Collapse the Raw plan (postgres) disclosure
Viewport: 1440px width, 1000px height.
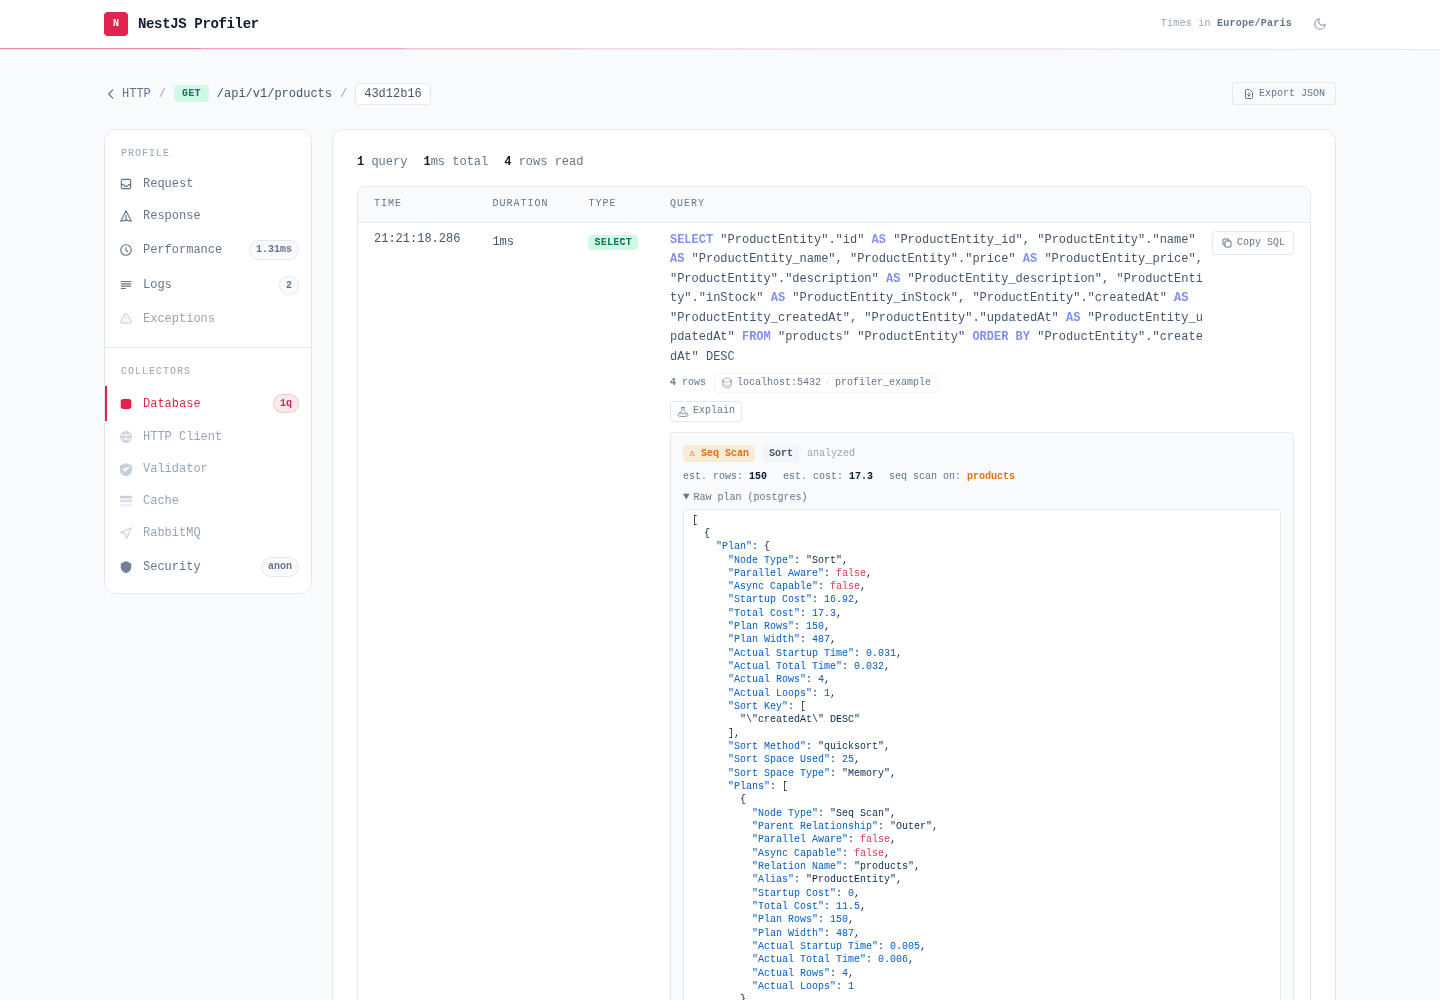tap(745, 497)
